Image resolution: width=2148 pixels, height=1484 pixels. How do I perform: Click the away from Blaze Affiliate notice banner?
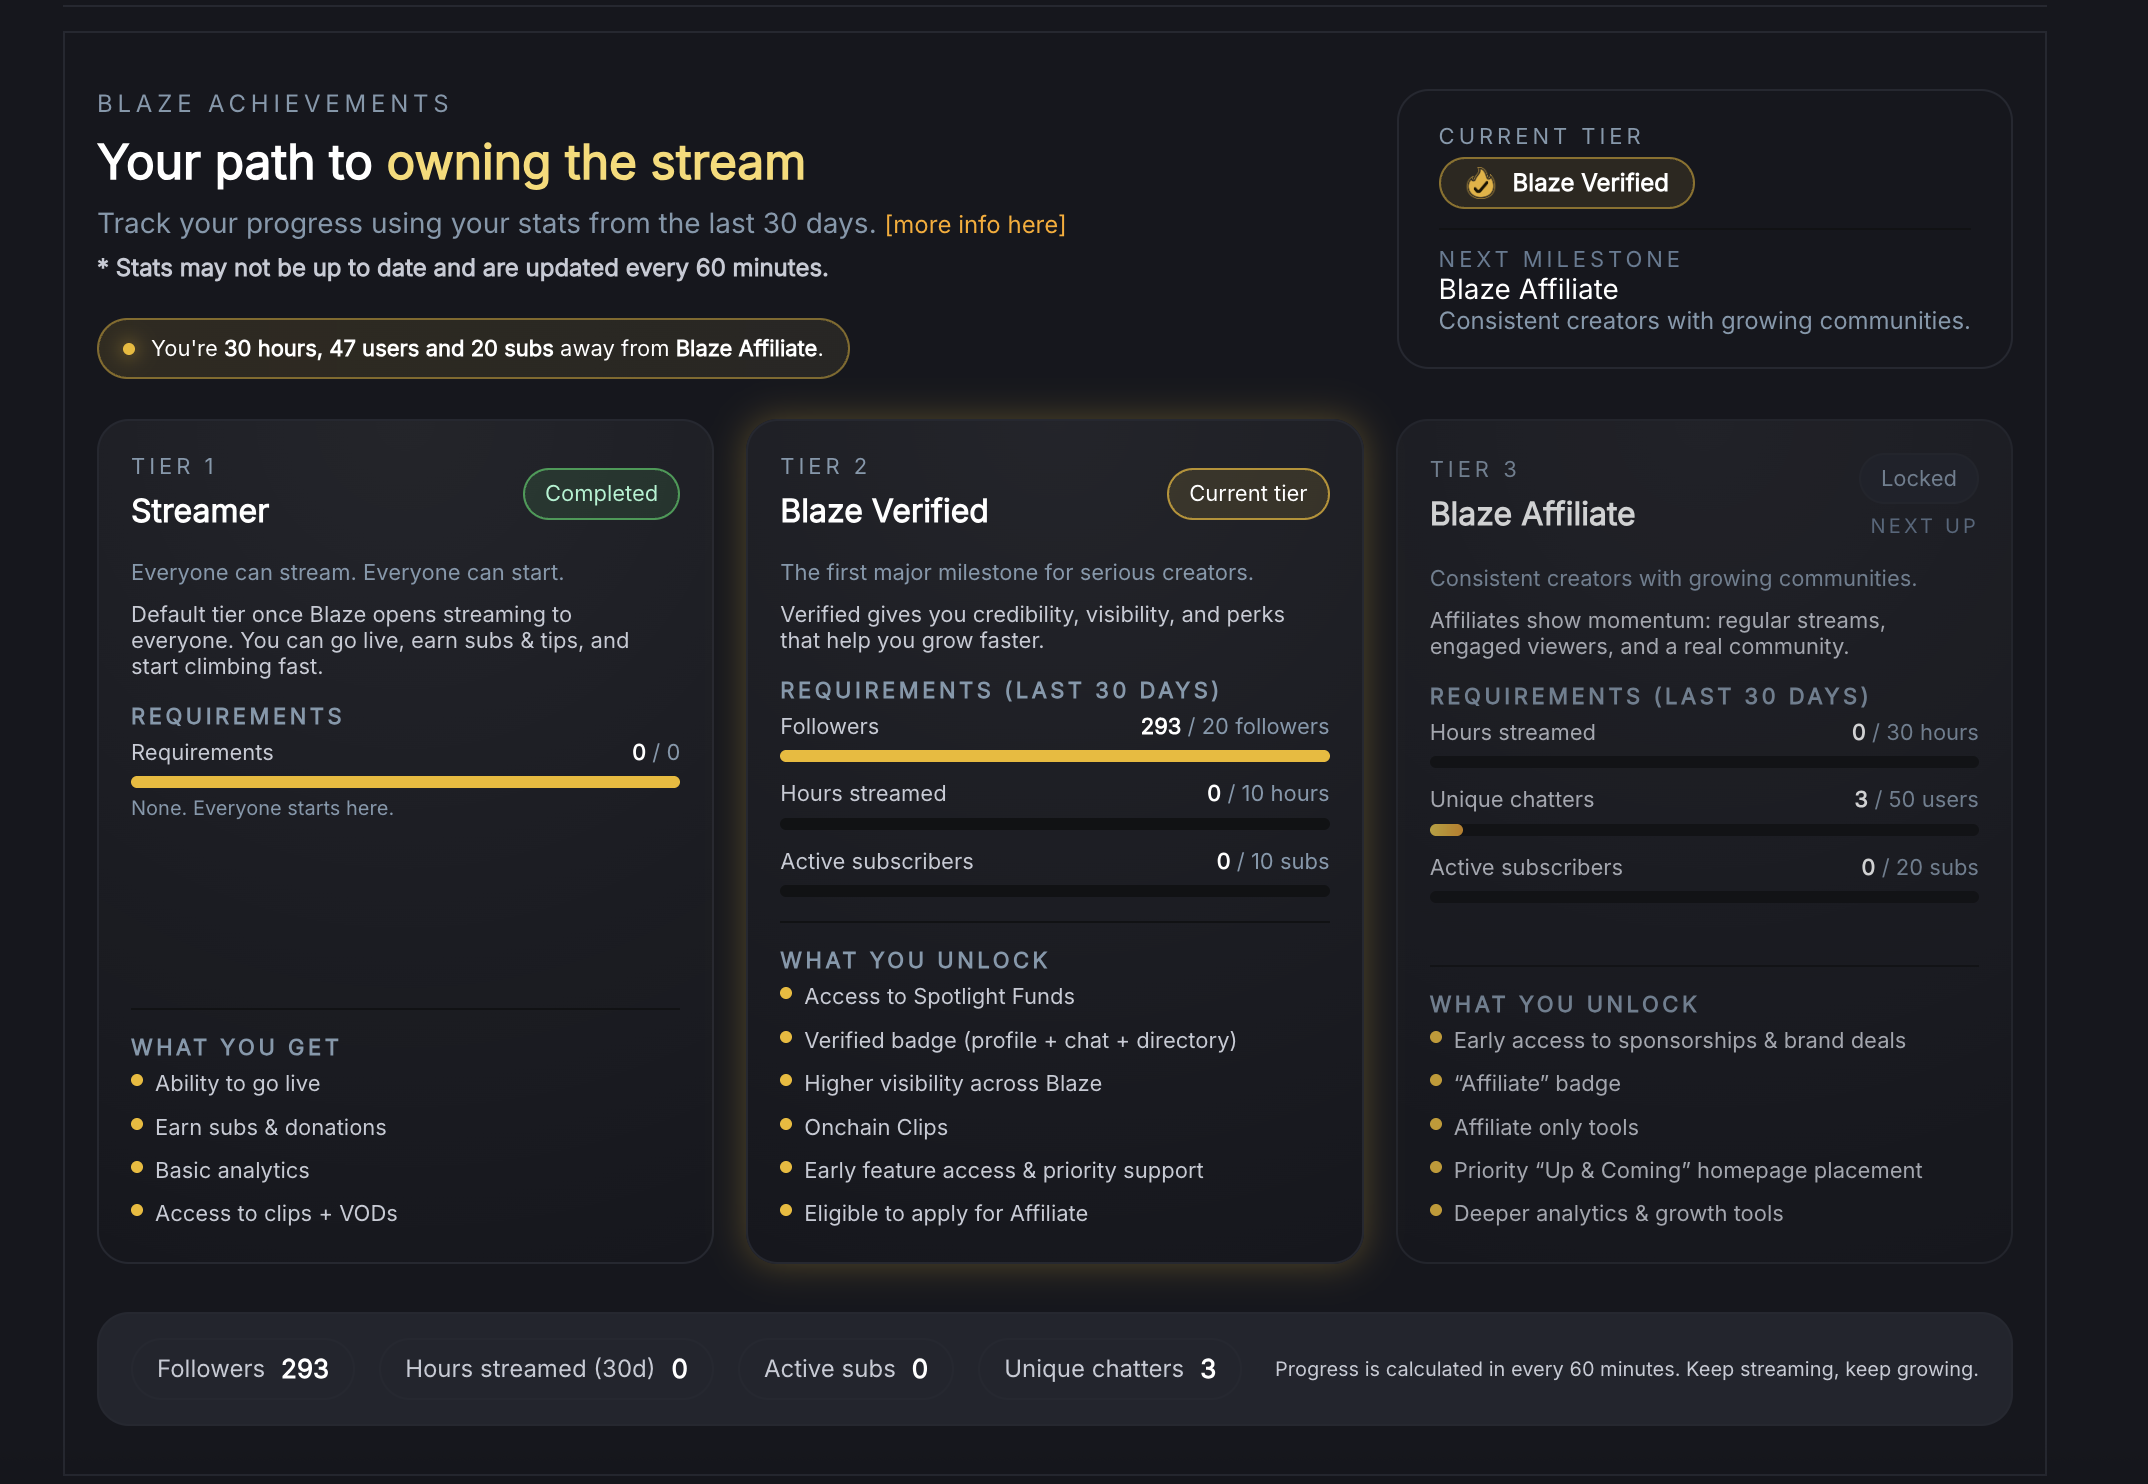(473, 349)
